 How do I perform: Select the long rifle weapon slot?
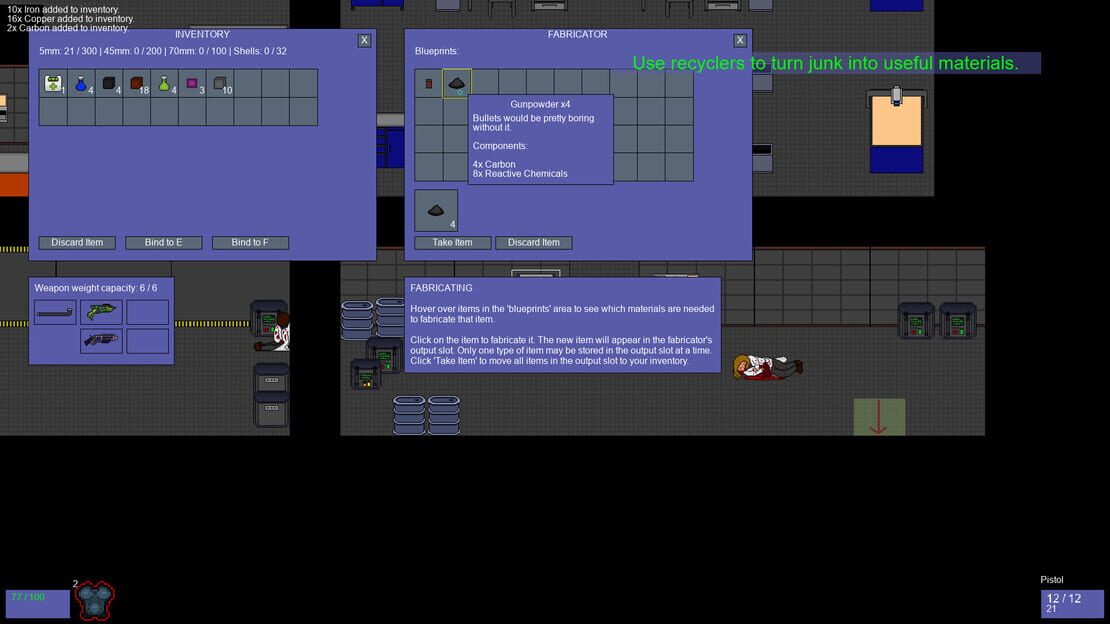tap(55, 312)
